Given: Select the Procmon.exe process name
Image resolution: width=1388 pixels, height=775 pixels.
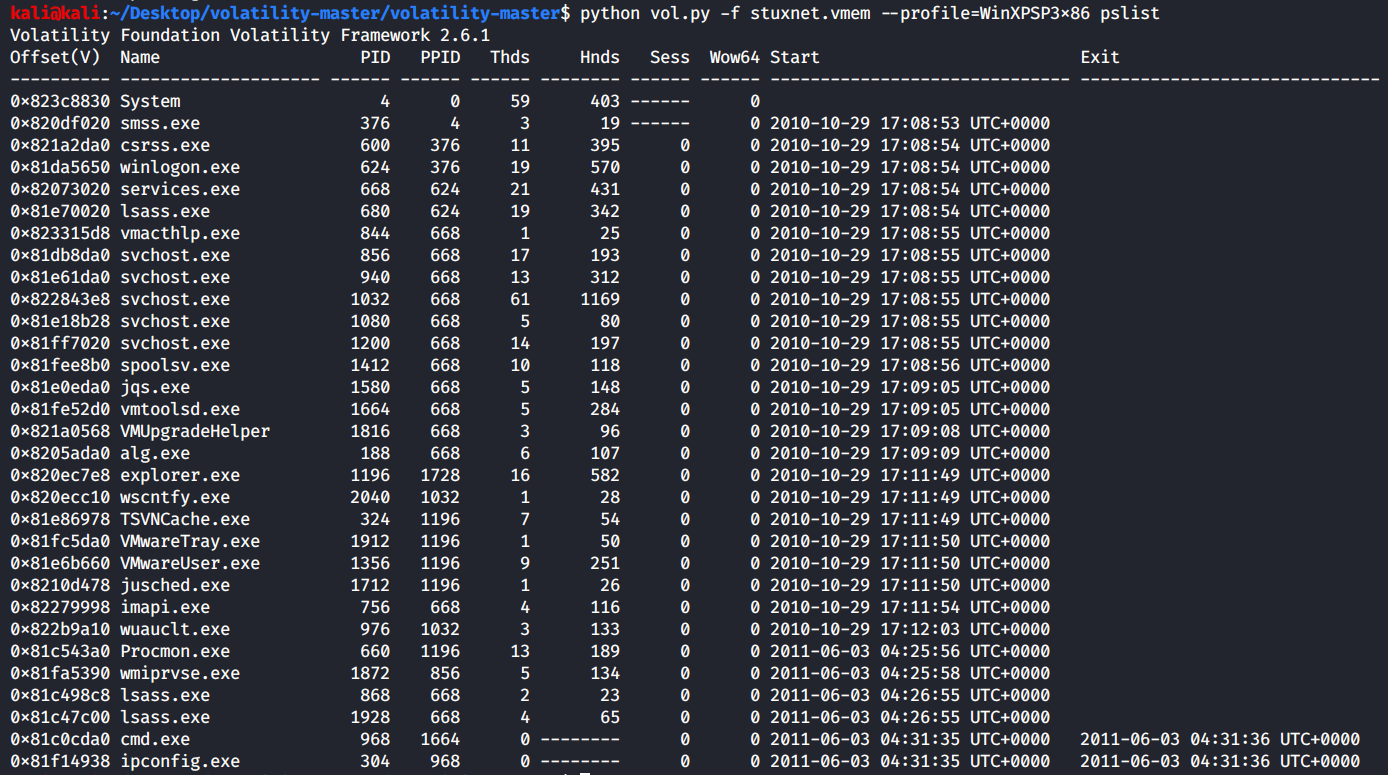Looking at the screenshot, I should click(175, 651).
